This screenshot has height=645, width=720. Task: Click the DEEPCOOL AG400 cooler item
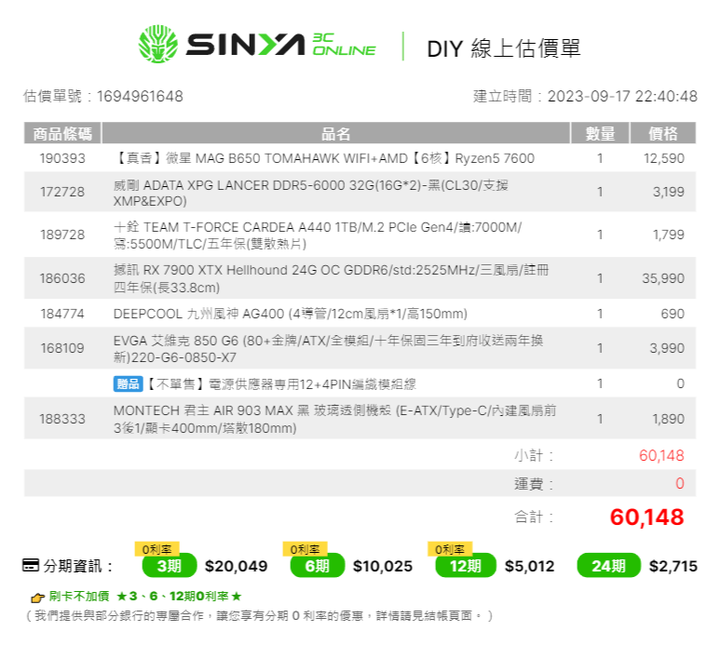click(x=290, y=314)
